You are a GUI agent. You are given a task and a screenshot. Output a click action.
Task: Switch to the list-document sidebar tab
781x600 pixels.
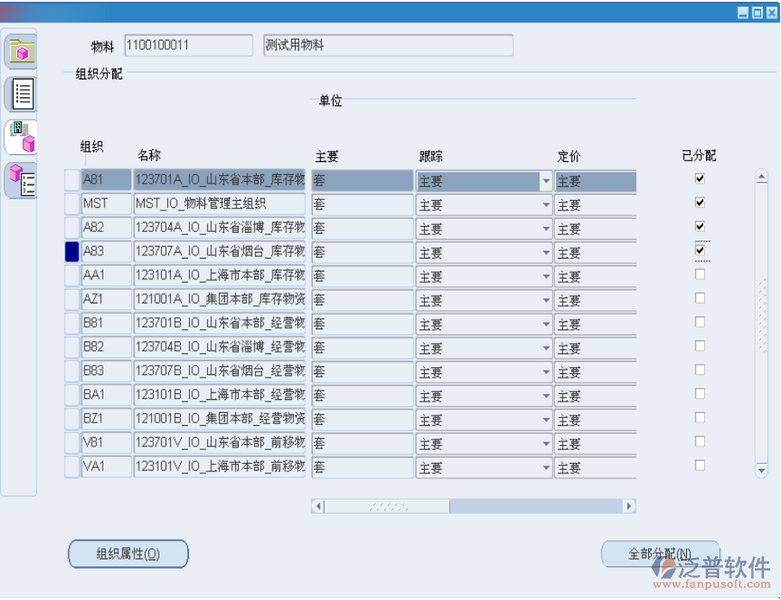click(21, 94)
